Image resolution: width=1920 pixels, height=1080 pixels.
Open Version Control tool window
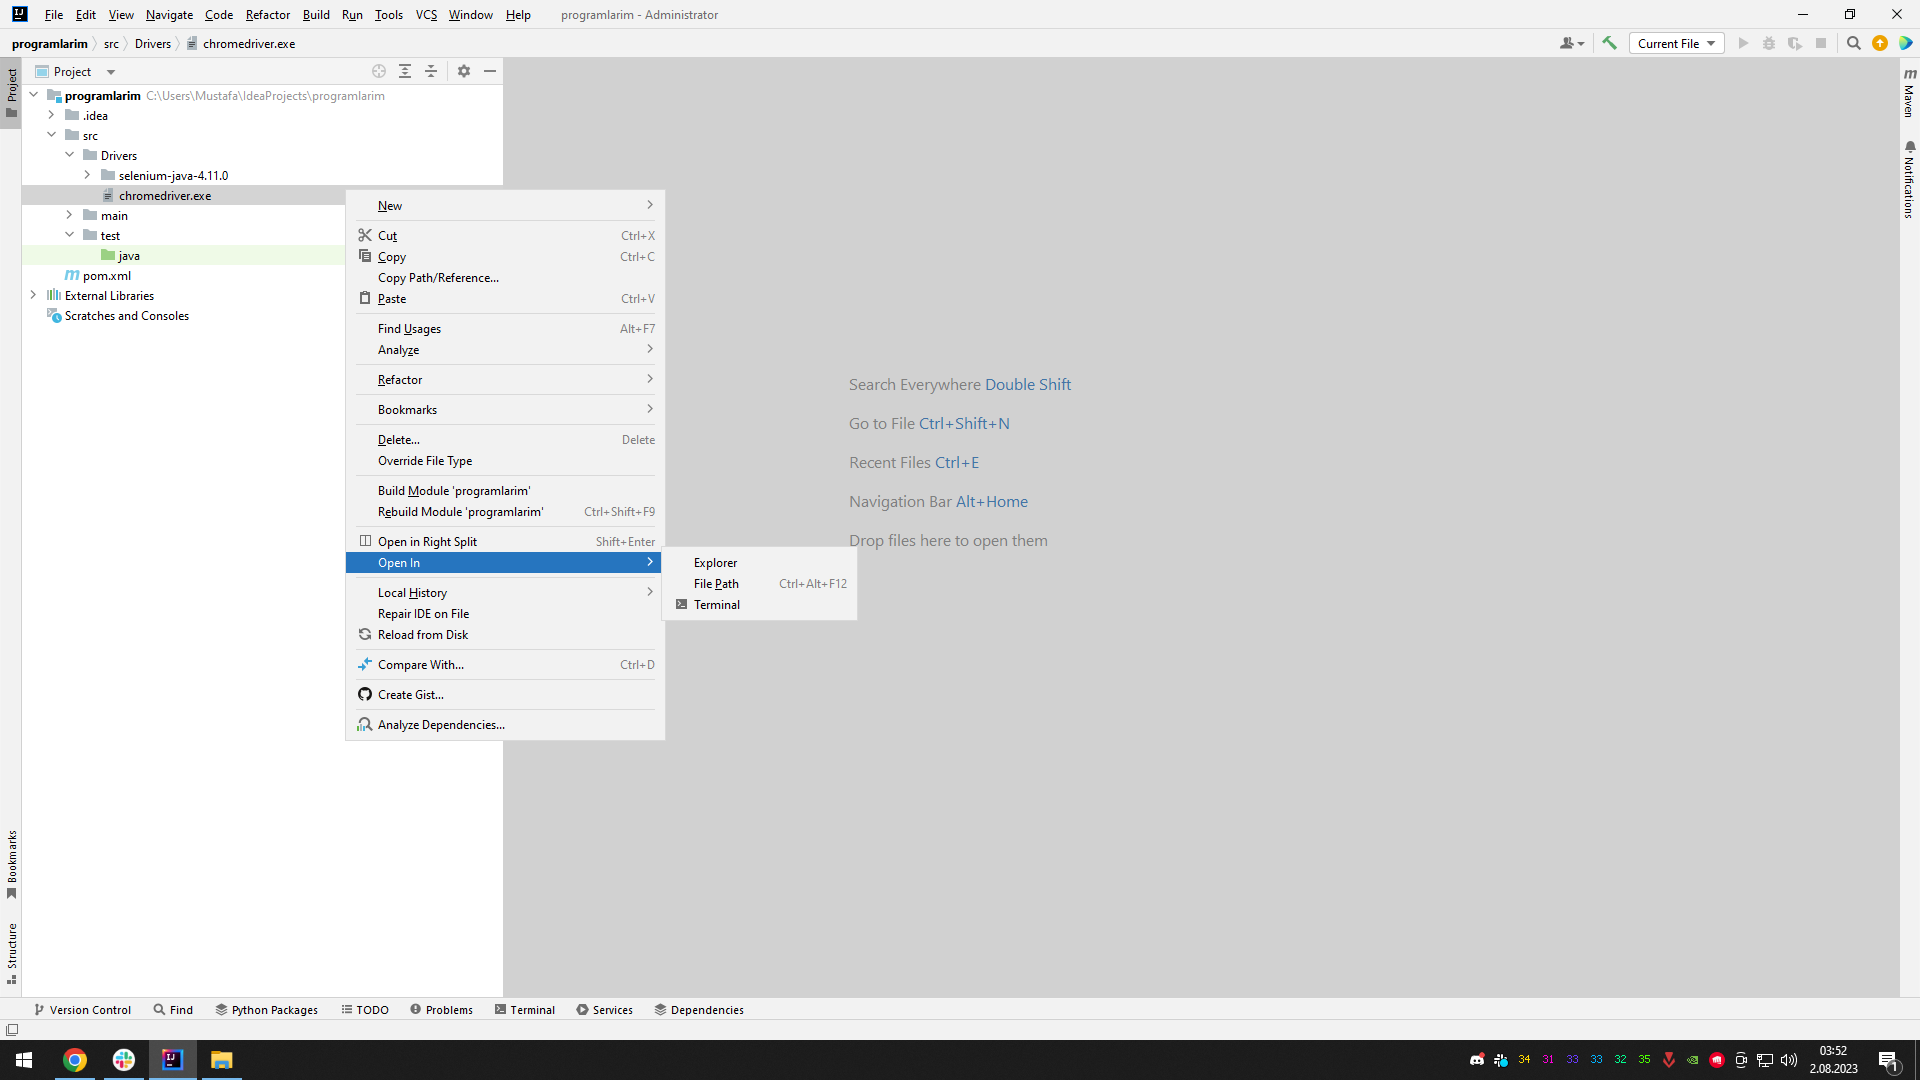click(82, 1010)
